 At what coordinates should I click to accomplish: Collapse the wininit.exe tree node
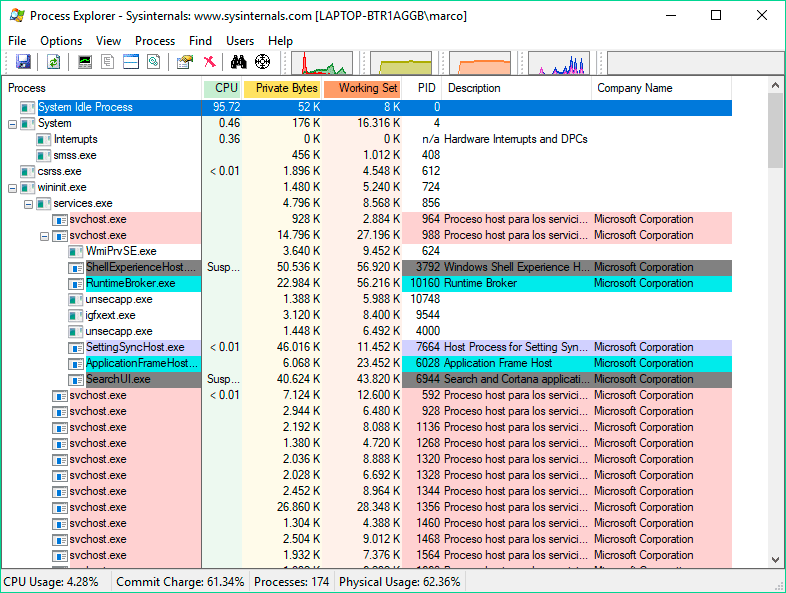click(x=13, y=188)
